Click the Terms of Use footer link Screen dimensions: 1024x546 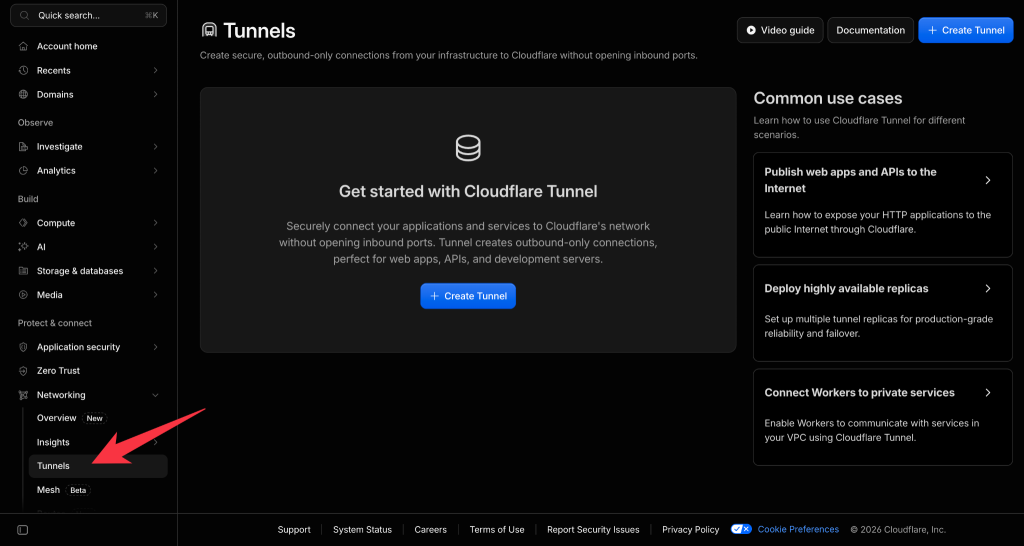coord(497,530)
